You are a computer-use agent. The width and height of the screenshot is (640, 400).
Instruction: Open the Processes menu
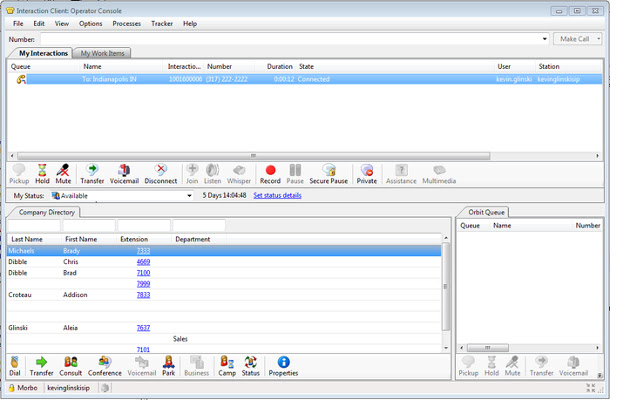tap(127, 24)
